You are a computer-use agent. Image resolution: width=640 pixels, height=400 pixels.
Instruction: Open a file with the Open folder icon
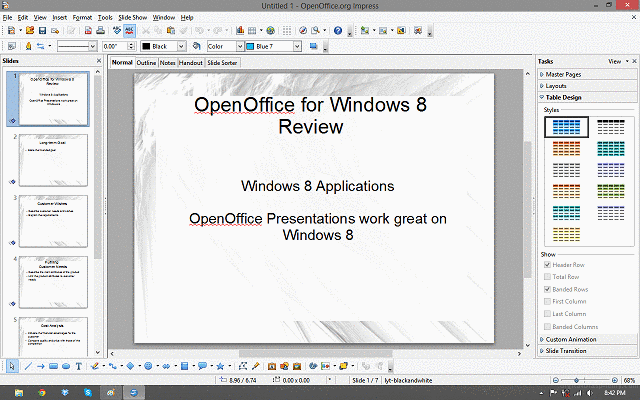[29, 31]
